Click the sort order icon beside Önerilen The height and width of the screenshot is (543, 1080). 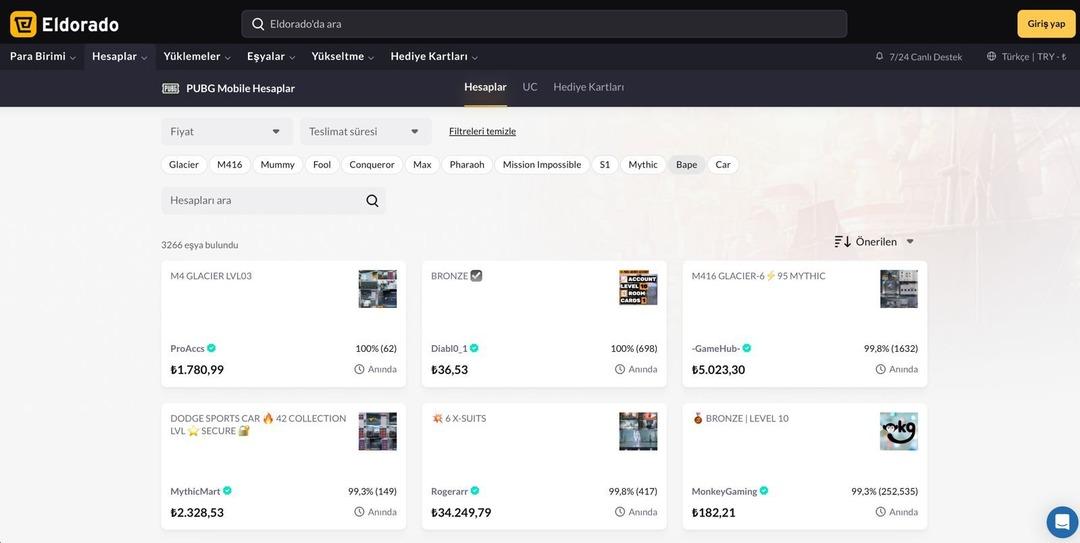click(x=842, y=242)
